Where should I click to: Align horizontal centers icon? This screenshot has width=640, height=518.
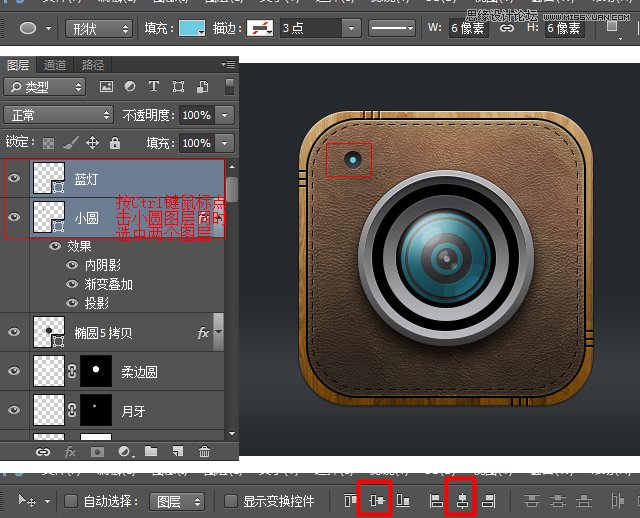(462, 500)
